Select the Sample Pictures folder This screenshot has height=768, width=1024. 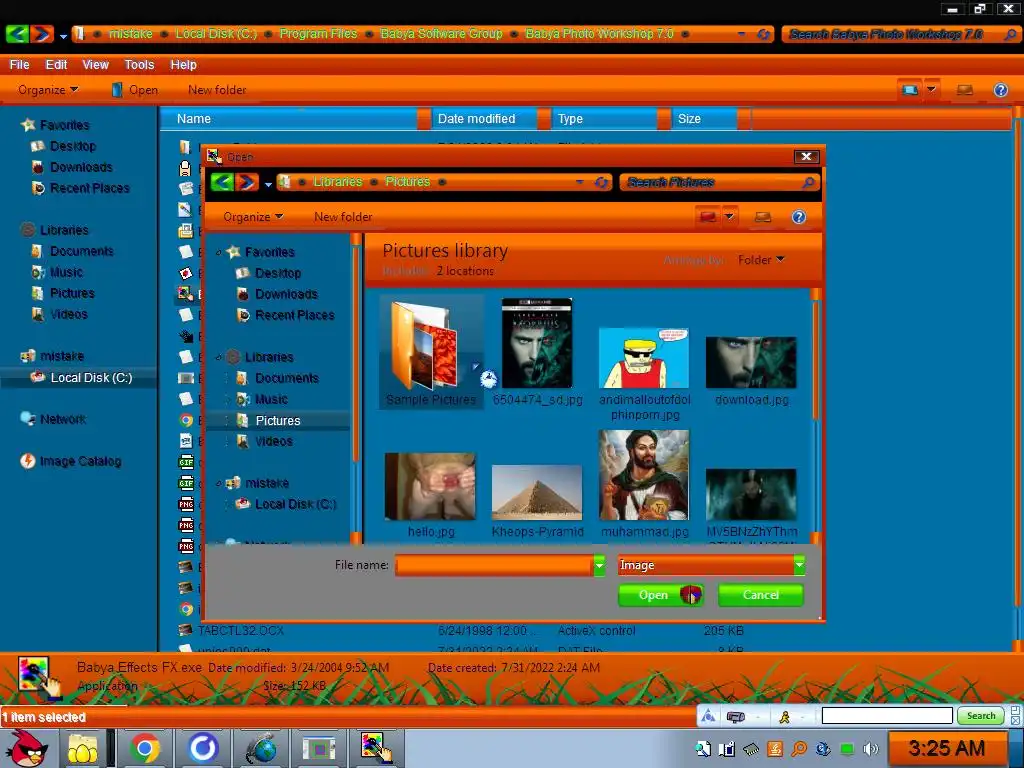click(431, 353)
